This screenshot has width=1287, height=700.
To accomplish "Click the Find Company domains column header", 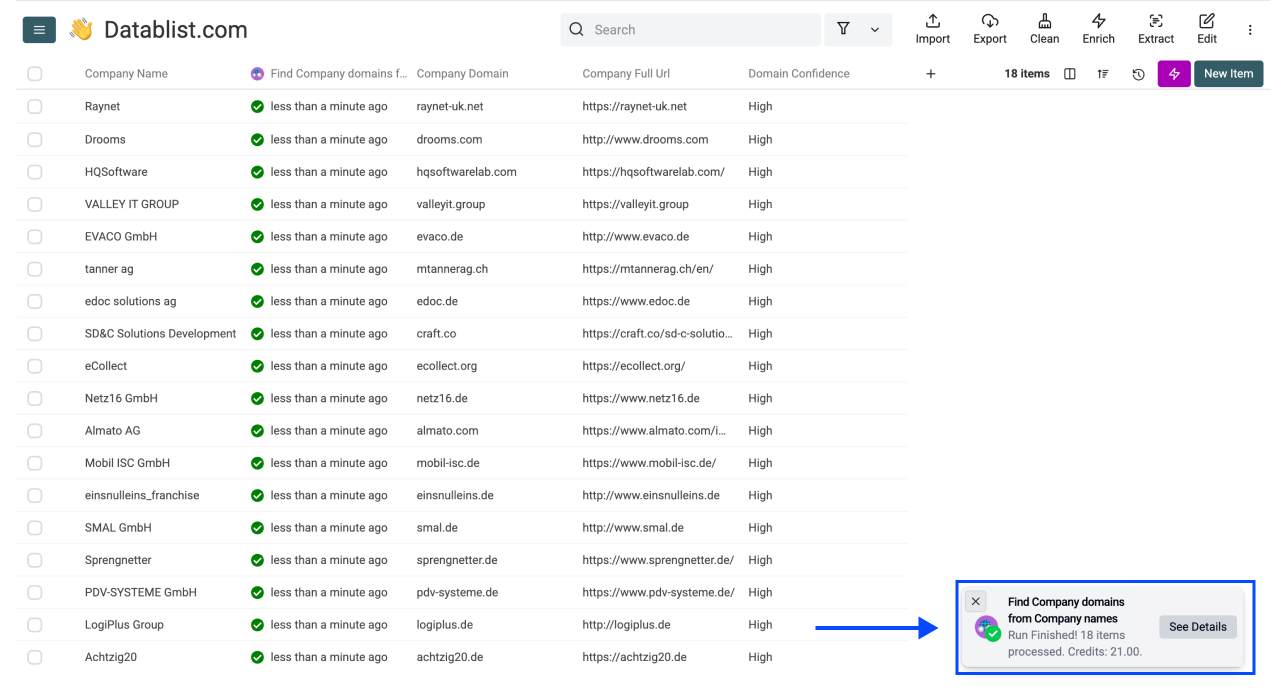I will coord(339,74).
